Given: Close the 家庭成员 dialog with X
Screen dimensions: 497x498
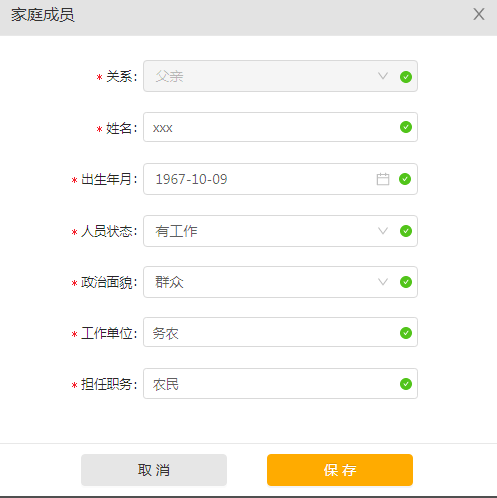Looking at the screenshot, I should tap(479, 14).
